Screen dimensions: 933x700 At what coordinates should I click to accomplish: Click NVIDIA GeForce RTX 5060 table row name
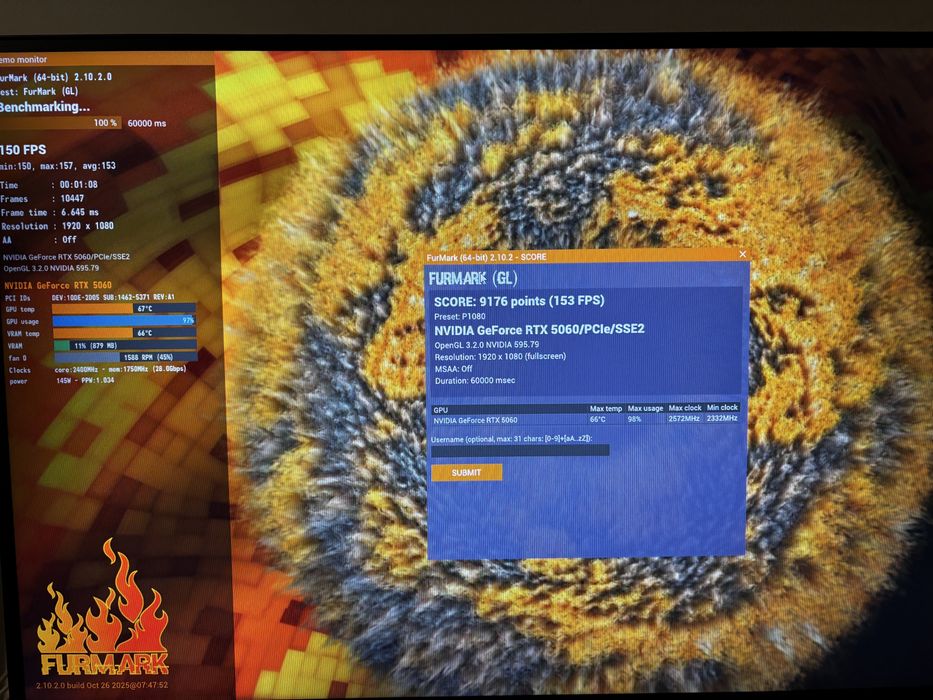coord(475,420)
